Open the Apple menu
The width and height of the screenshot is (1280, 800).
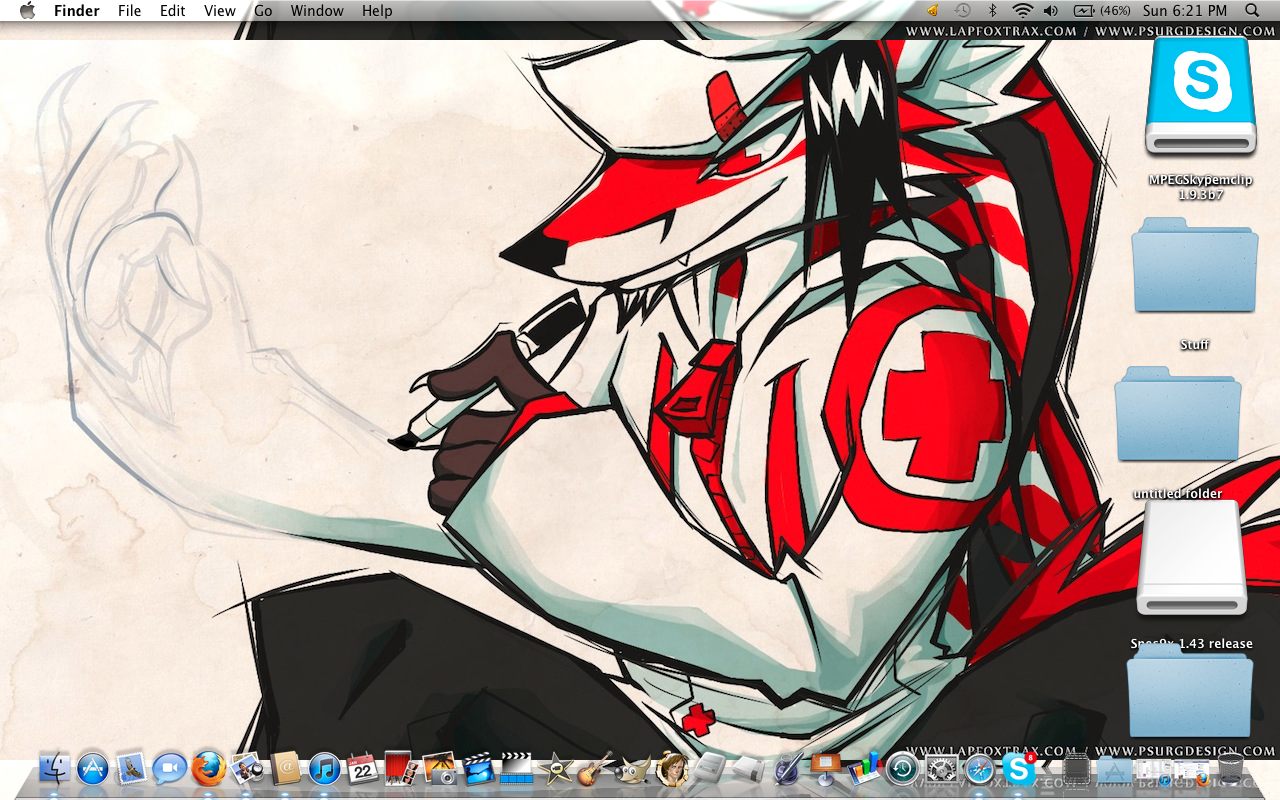(27, 11)
